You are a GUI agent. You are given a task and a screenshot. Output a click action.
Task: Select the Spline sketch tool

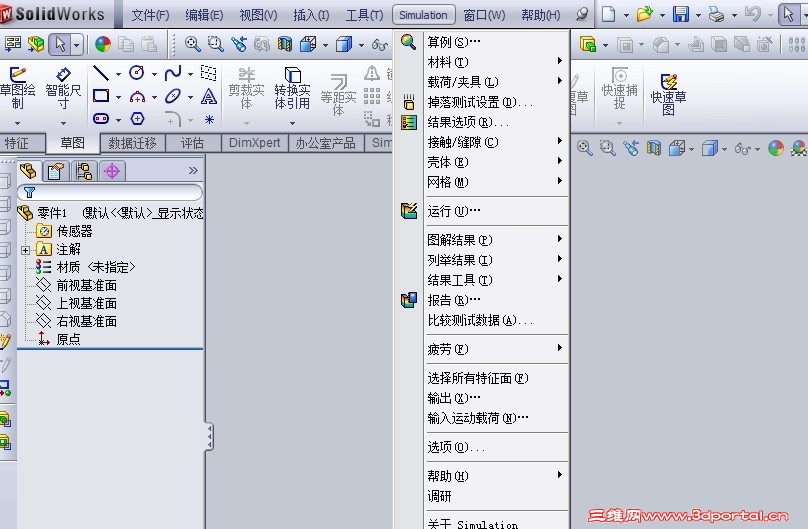[173, 73]
